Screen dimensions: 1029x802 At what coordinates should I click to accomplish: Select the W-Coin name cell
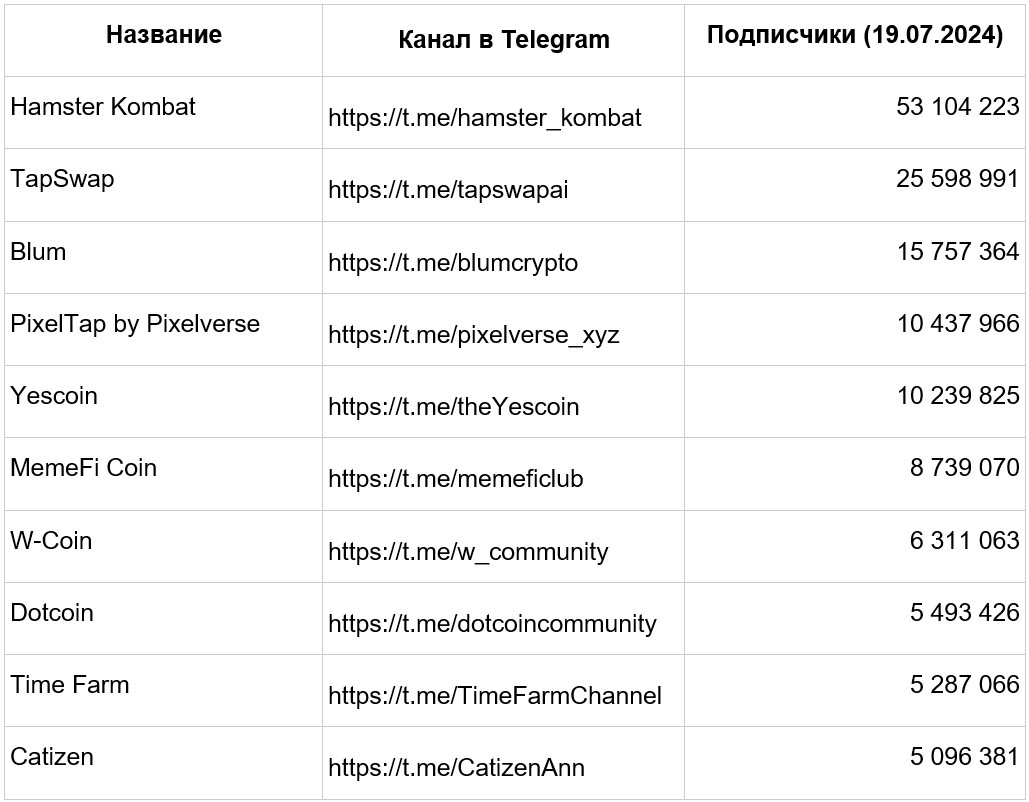click(x=163, y=547)
